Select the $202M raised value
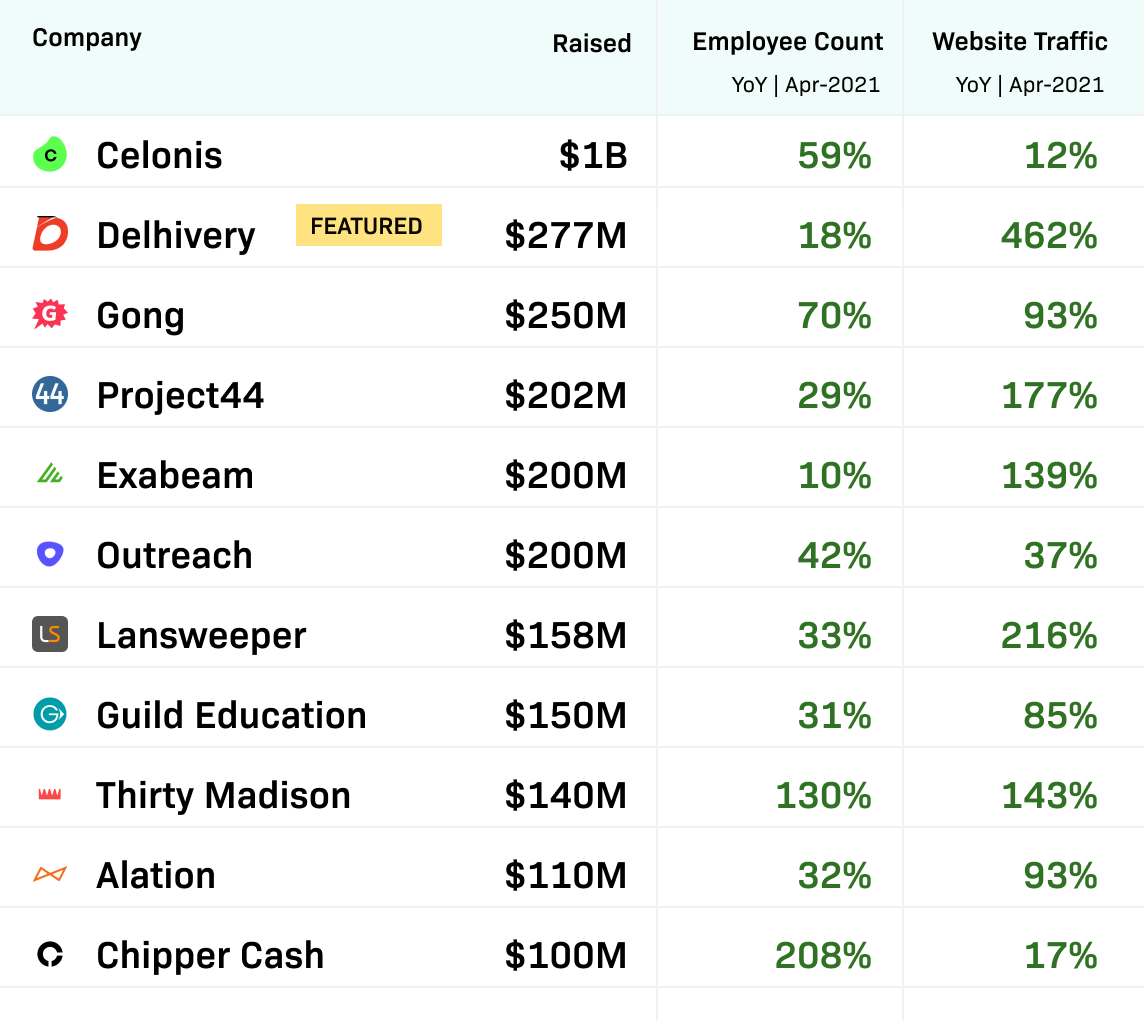Image resolution: width=1144 pixels, height=1020 pixels. click(x=565, y=395)
